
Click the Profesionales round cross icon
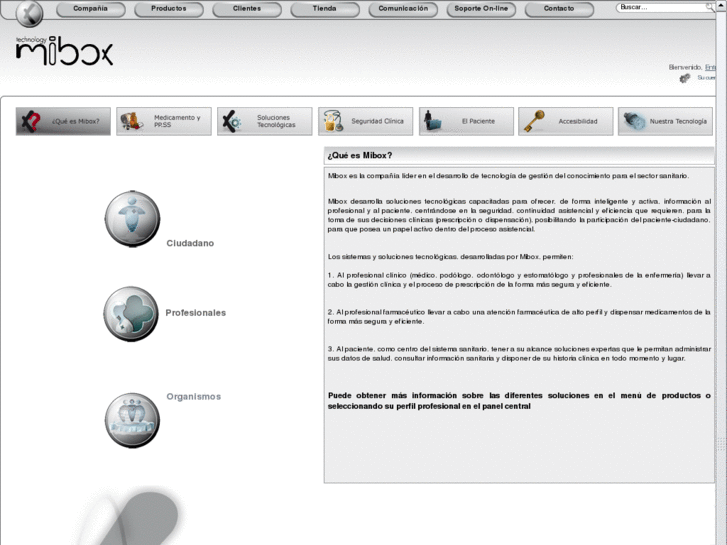coord(131,314)
